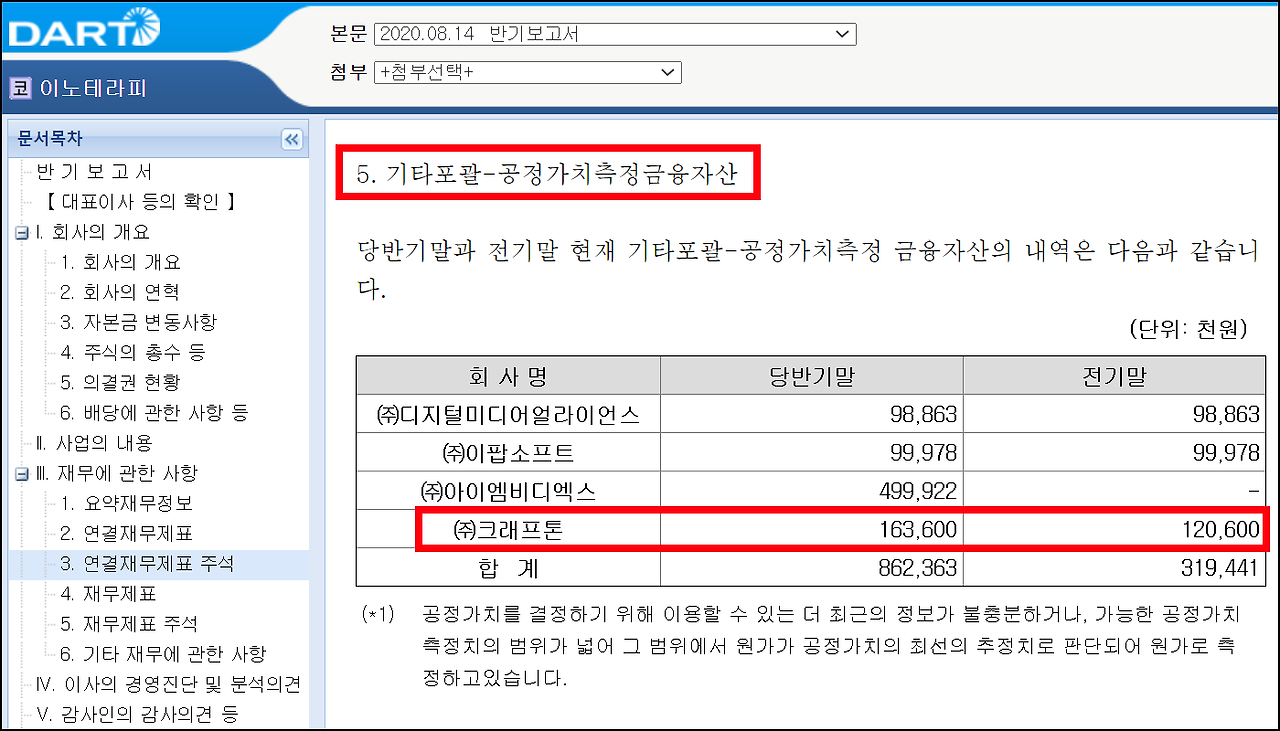Open 1. 요약재무정보 subsection

coord(126,503)
